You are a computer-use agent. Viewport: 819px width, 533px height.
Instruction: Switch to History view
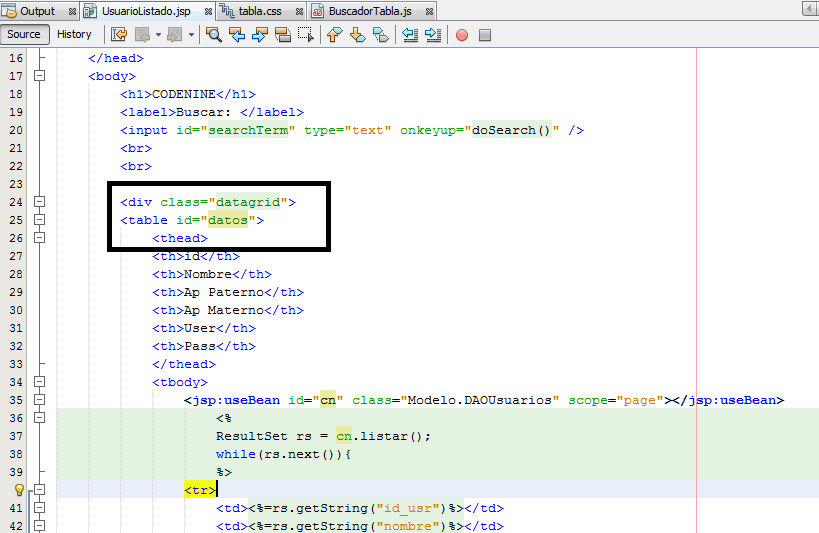tap(74, 34)
